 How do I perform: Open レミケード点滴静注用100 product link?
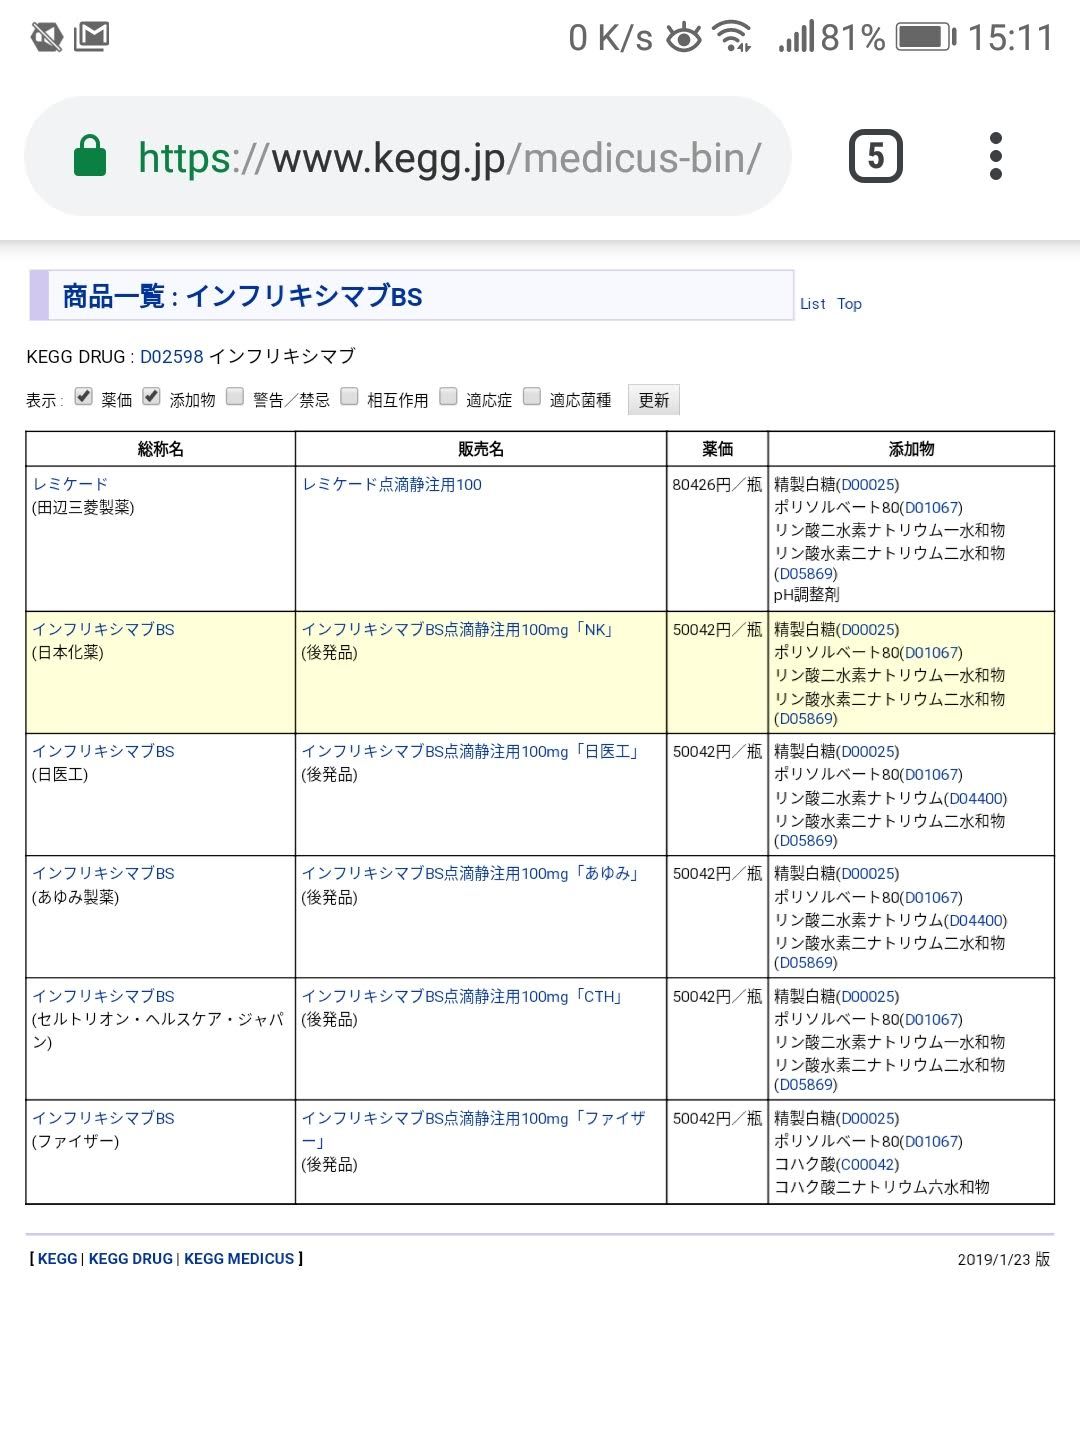392,484
